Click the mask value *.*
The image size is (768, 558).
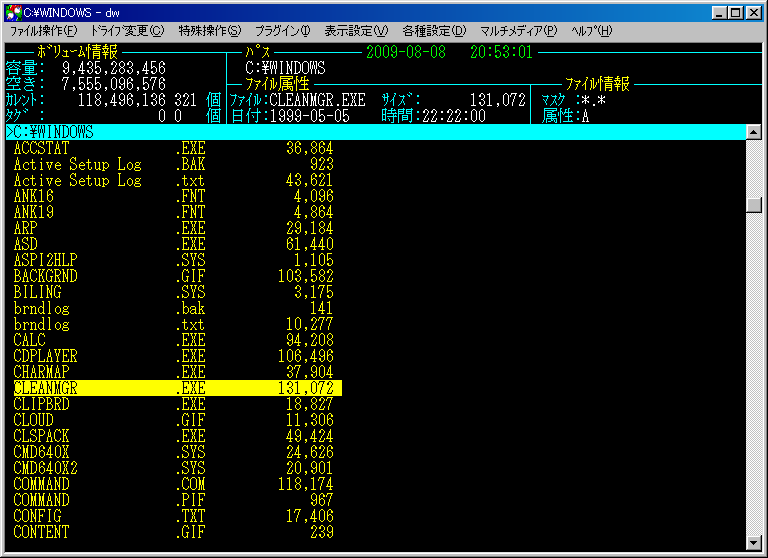pyautogui.click(x=593, y=100)
